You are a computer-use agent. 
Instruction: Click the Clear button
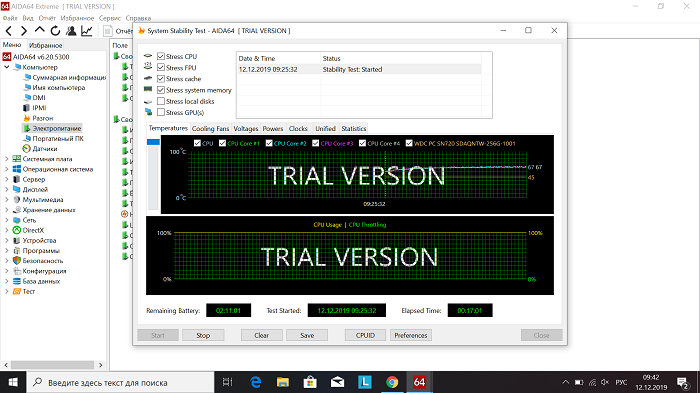point(262,335)
